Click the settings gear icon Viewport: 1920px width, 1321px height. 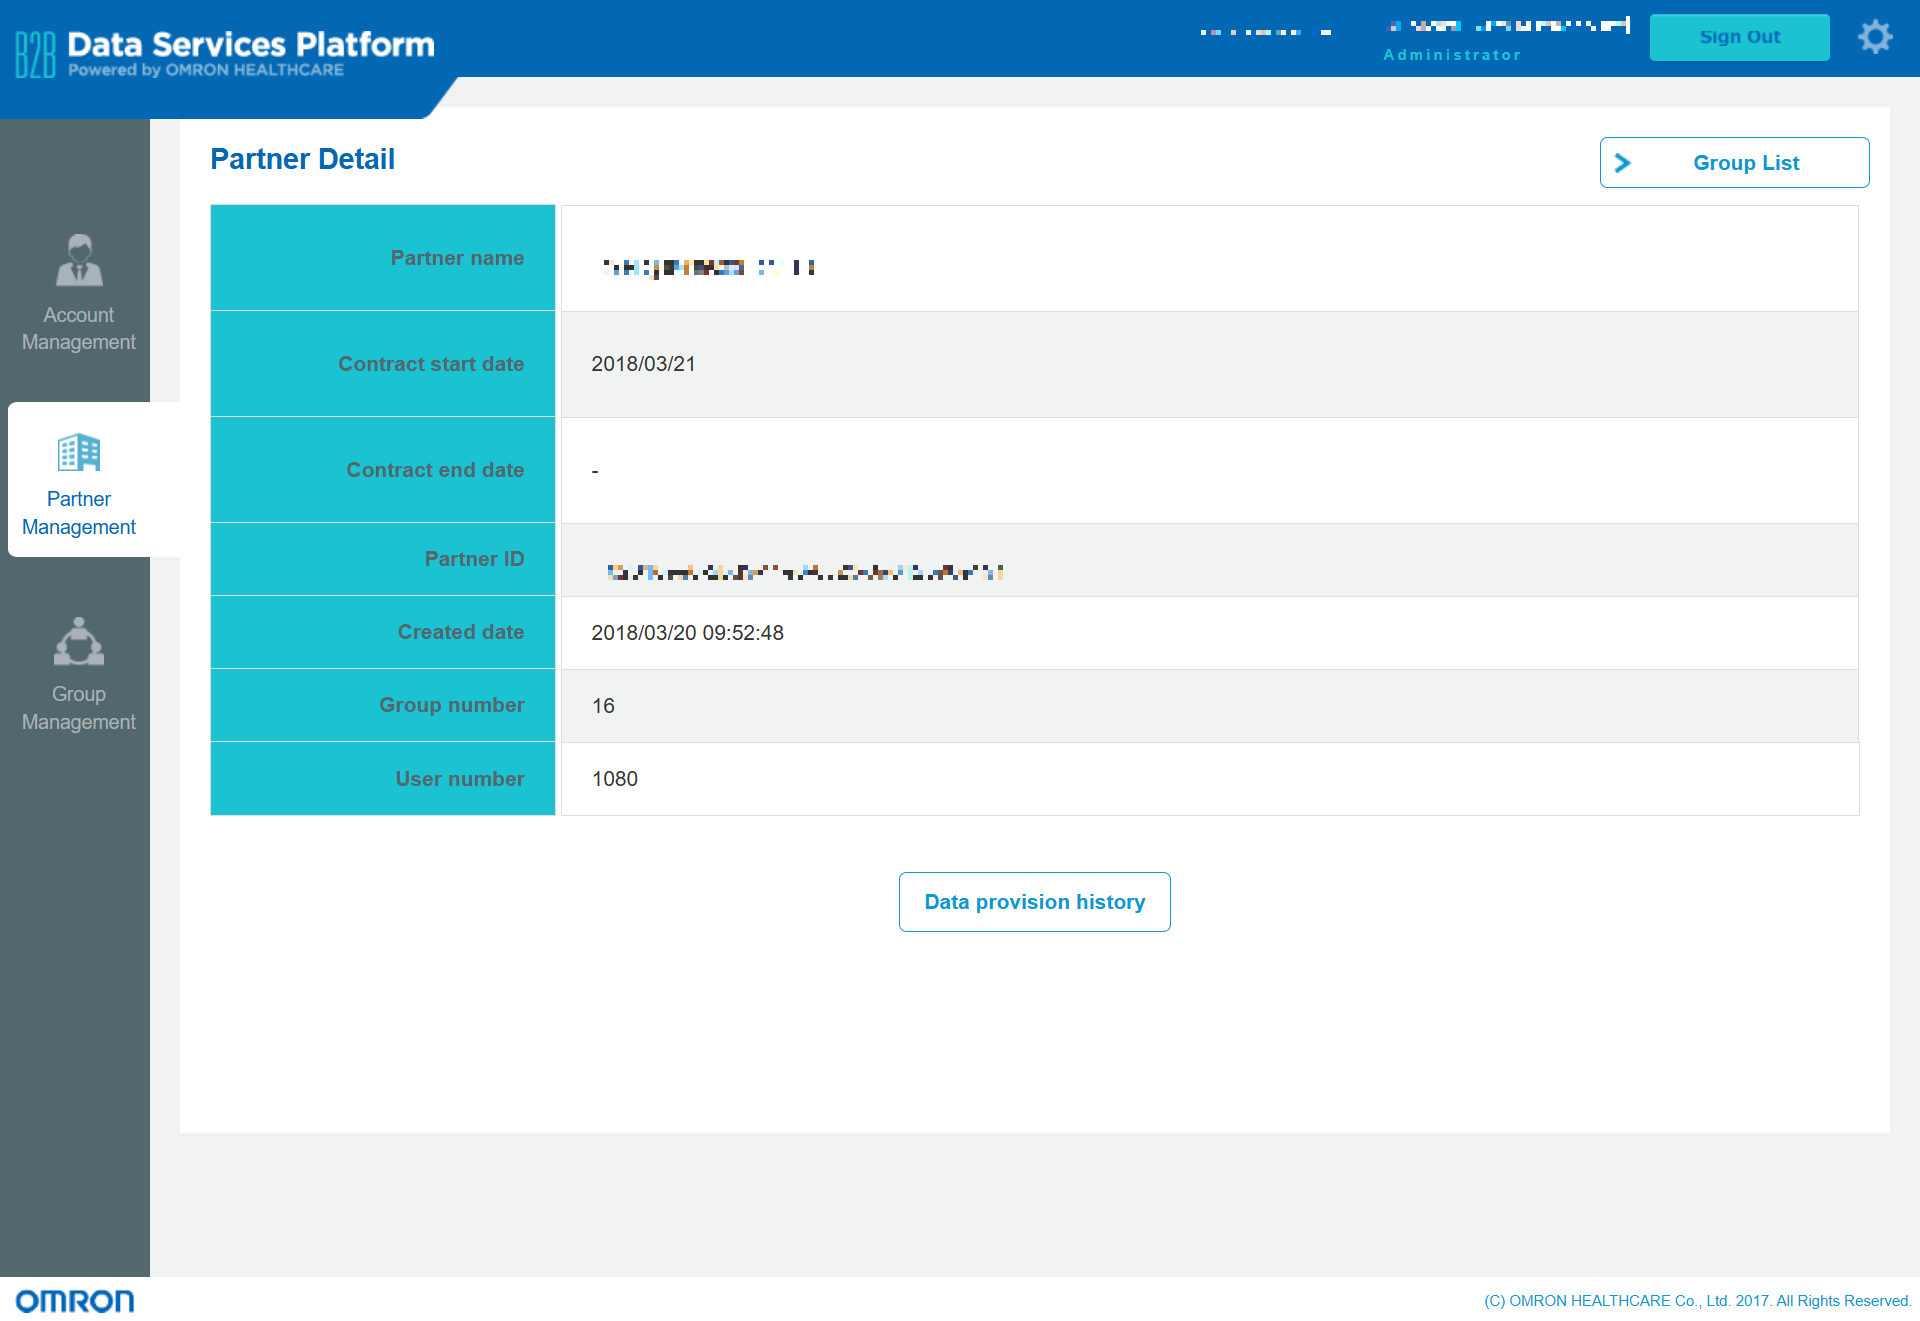tap(1875, 37)
